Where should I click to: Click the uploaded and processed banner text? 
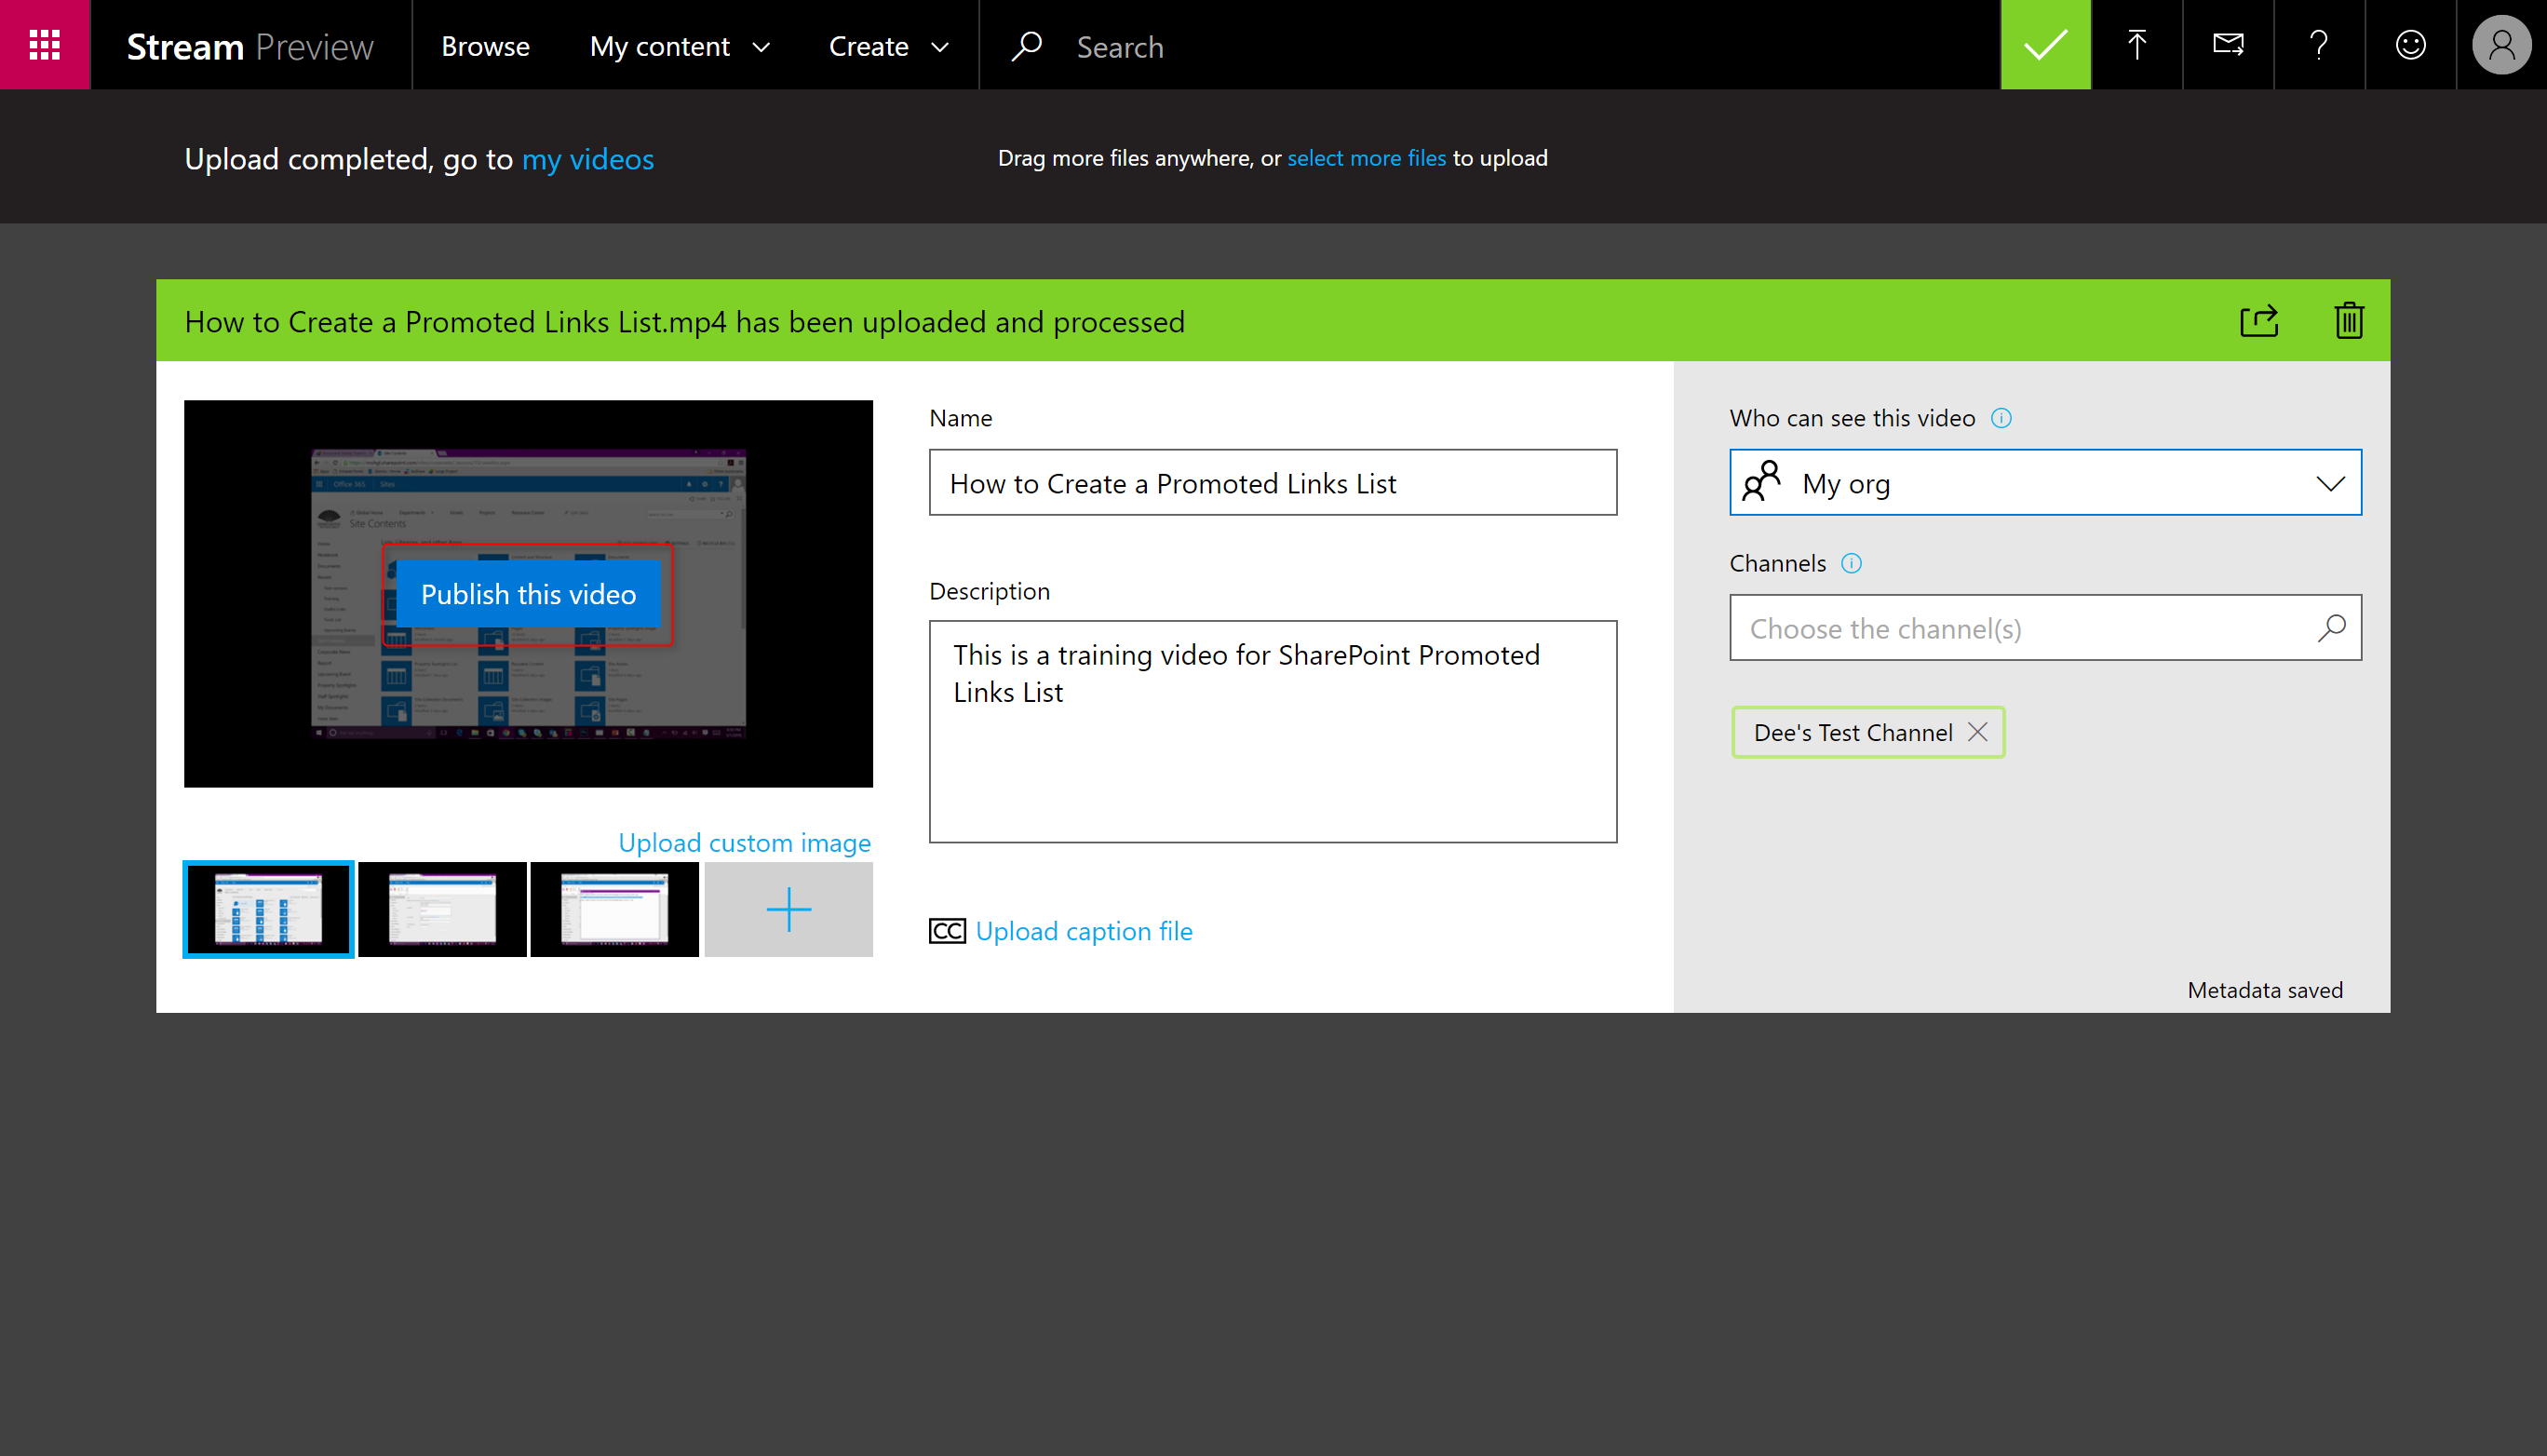(x=684, y=322)
